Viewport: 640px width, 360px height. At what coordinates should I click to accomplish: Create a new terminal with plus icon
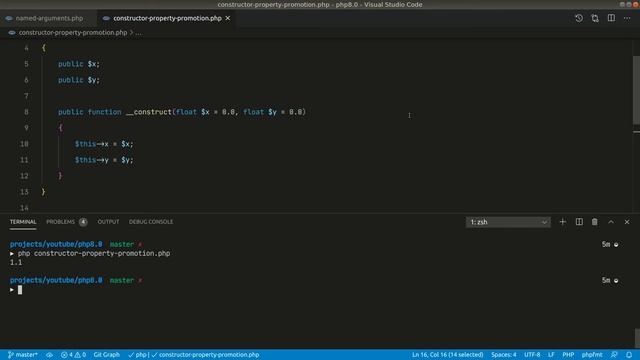pos(563,222)
